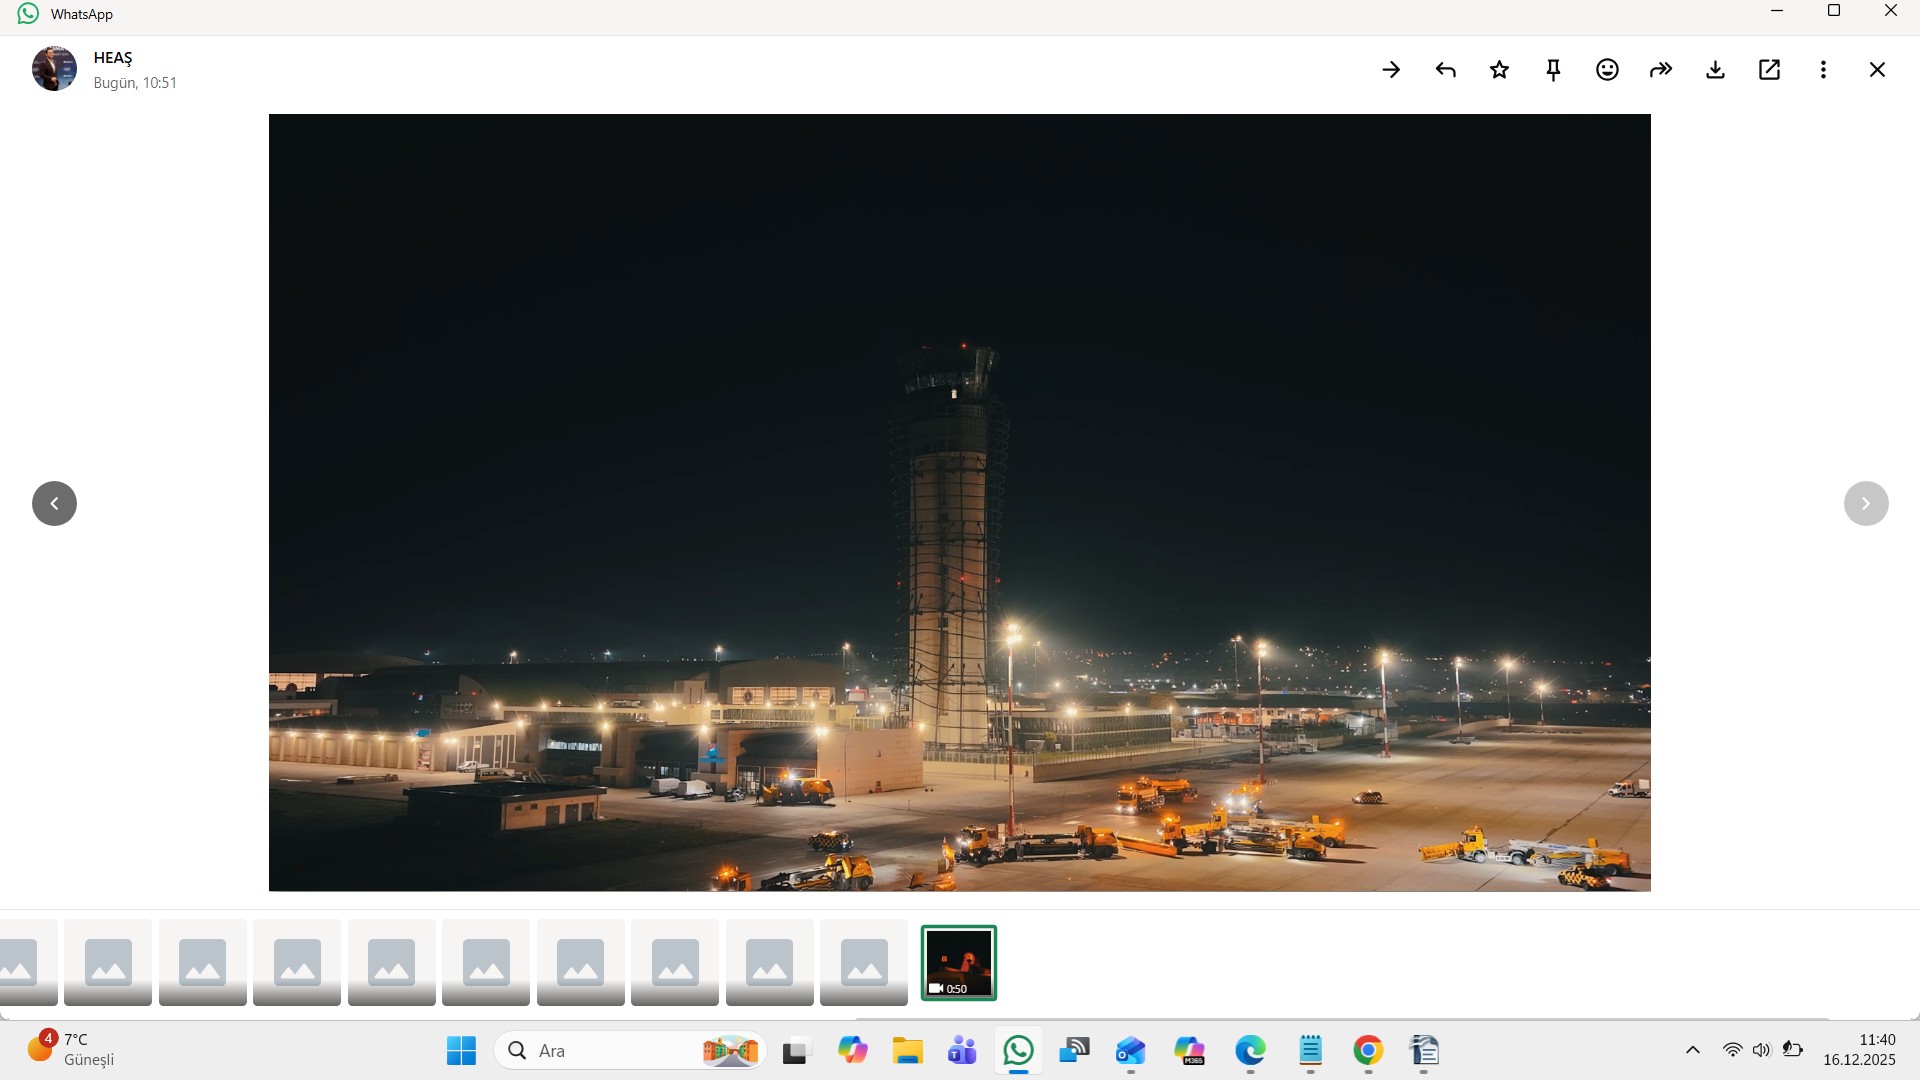
Task: Open media in another app
Action: pos(1769,70)
